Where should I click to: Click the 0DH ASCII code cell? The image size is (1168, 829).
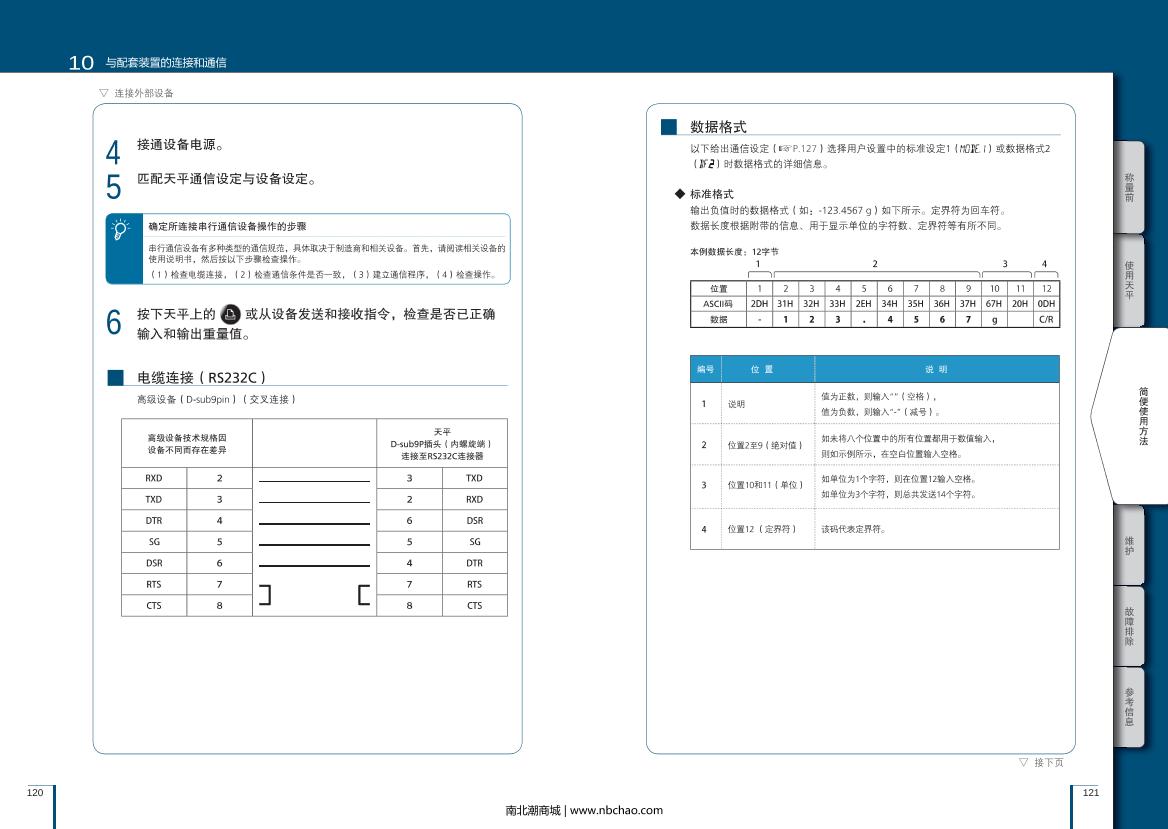point(1046,303)
